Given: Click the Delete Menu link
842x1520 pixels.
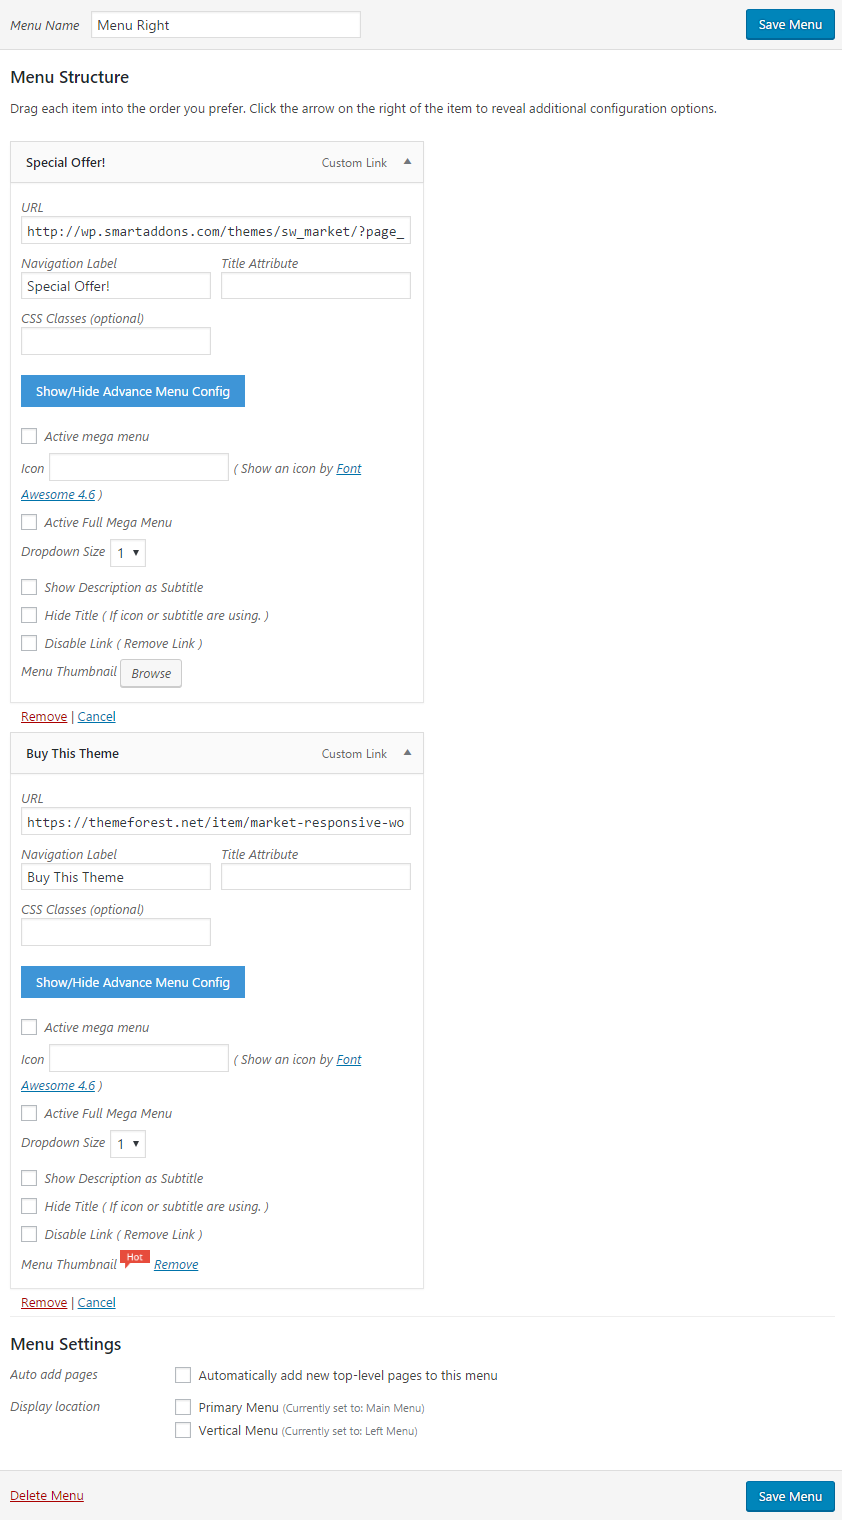Looking at the screenshot, I should coord(47,1495).
